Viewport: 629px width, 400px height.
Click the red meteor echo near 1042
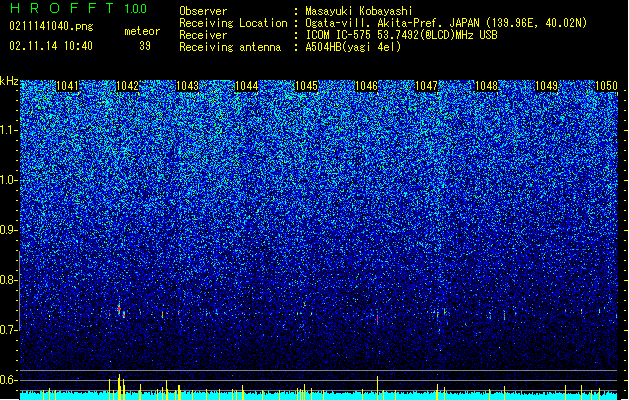click(119, 309)
